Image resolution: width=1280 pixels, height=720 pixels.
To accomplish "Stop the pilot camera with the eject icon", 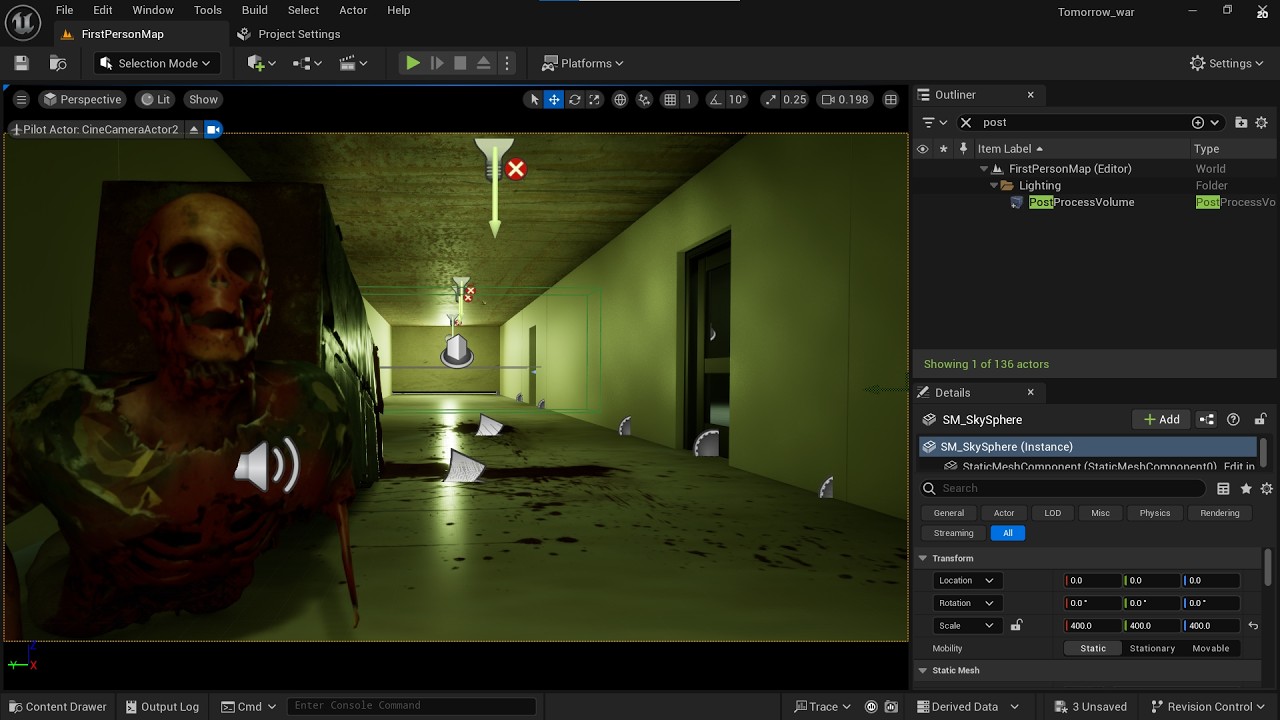I will pyautogui.click(x=194, y=129).
